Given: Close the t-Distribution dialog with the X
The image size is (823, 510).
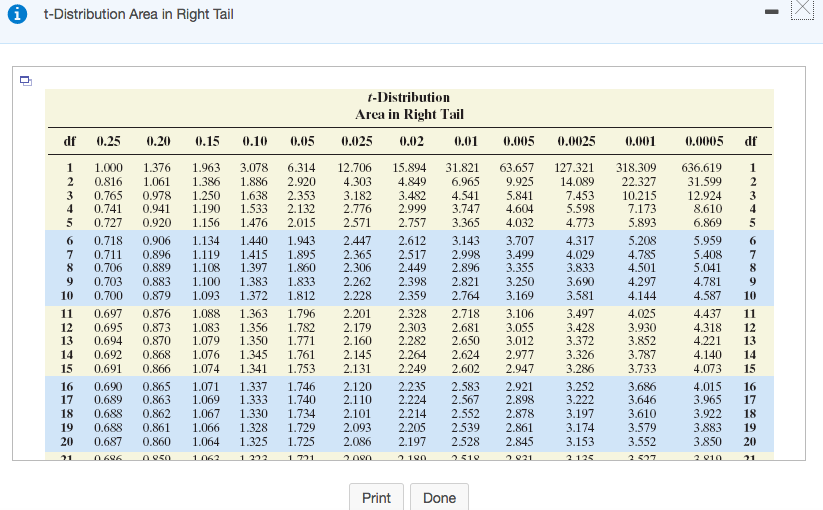Looking at the screenshot, I should [803, 12].
